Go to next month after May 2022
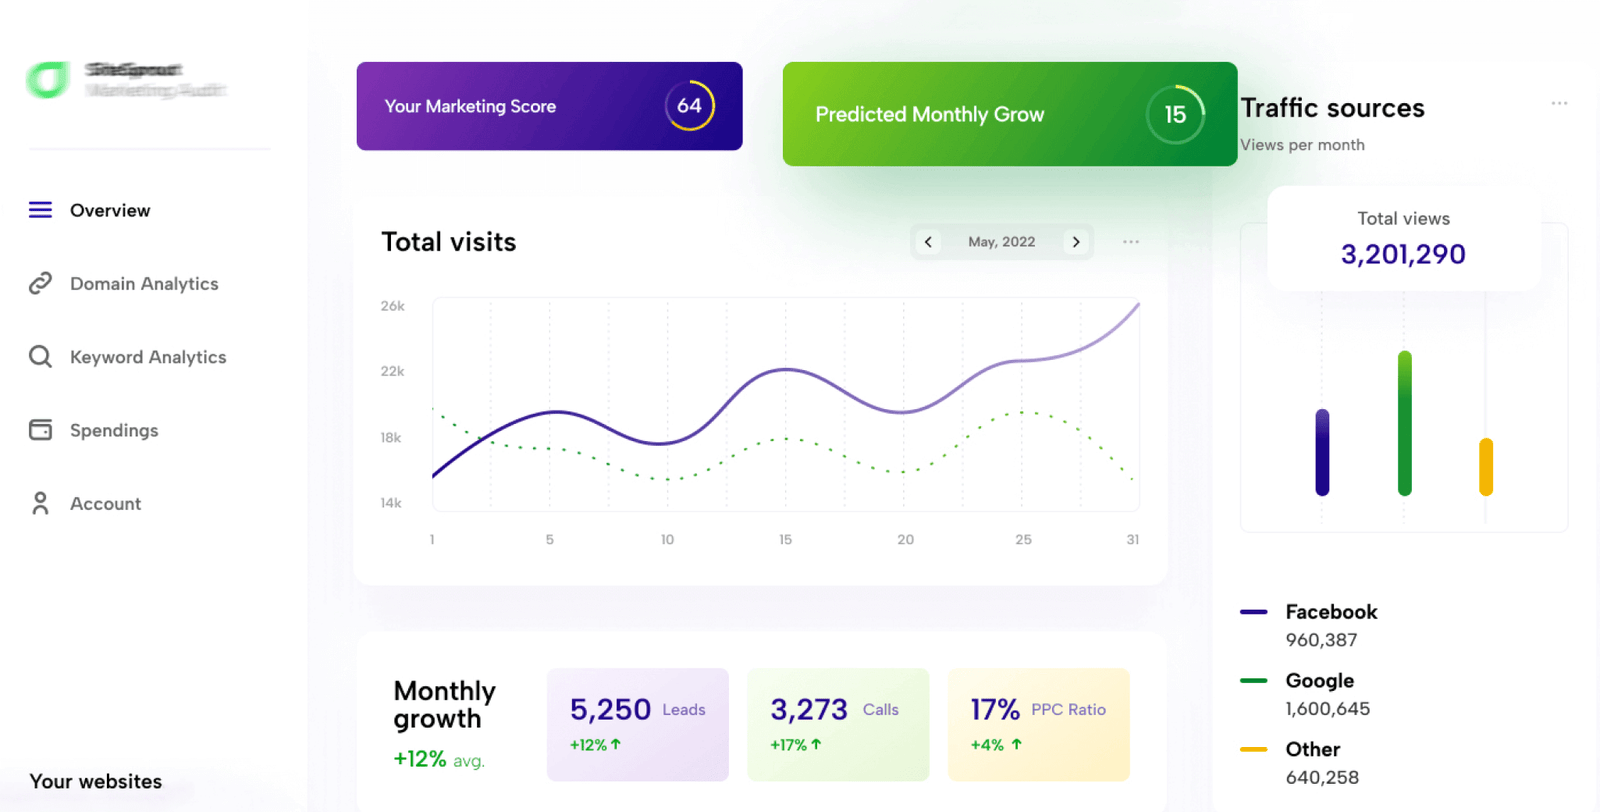Screen dimensions: 1600x812 pyautogui.click(x=1076, y=242)
